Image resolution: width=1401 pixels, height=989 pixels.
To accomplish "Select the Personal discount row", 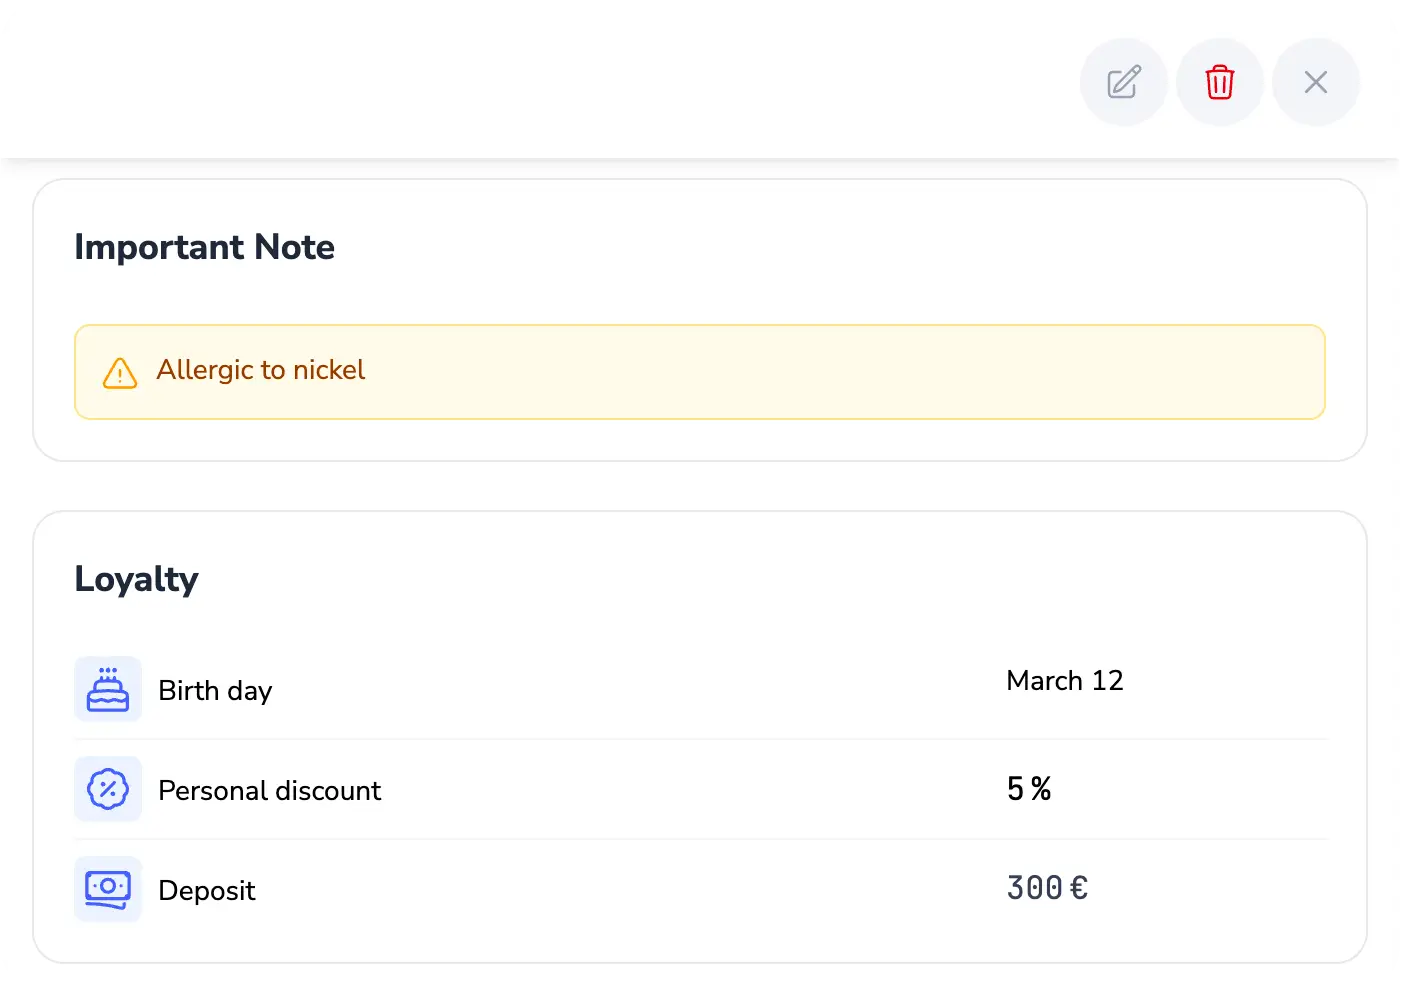I will click(x=700, y=789).
